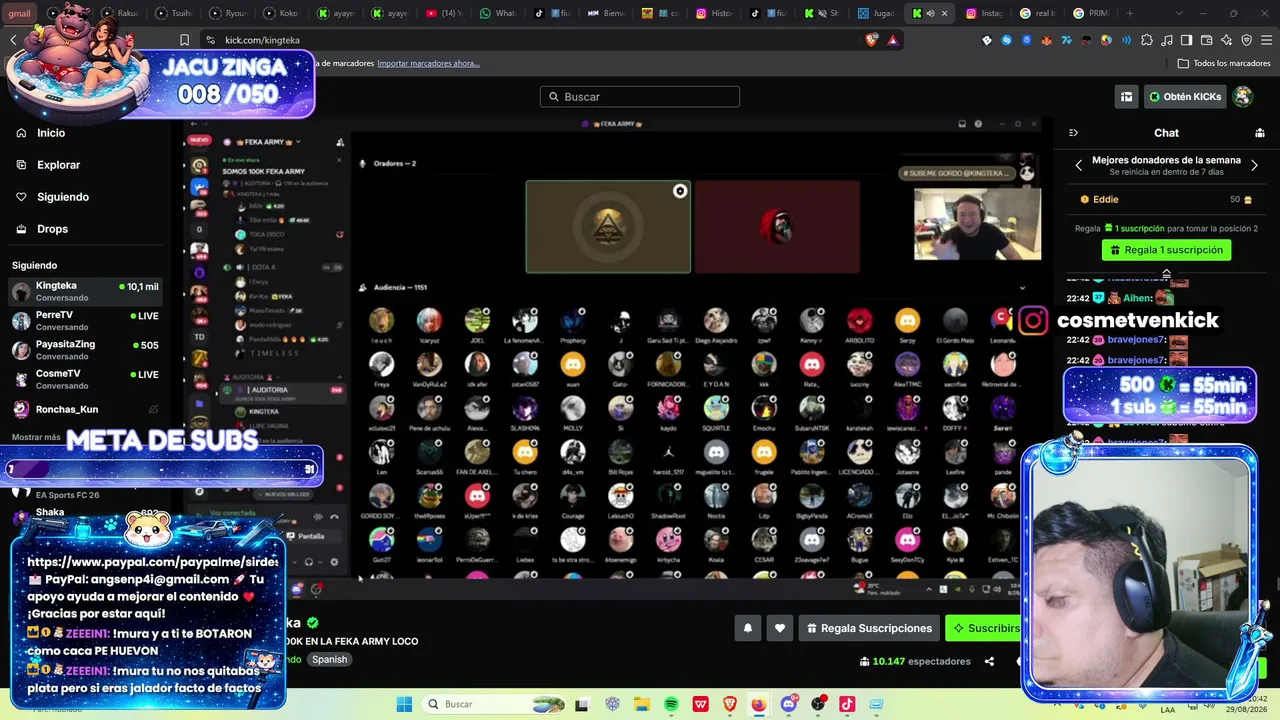
Task: Click the green Suscribirse button
Action: pos(984,628)
